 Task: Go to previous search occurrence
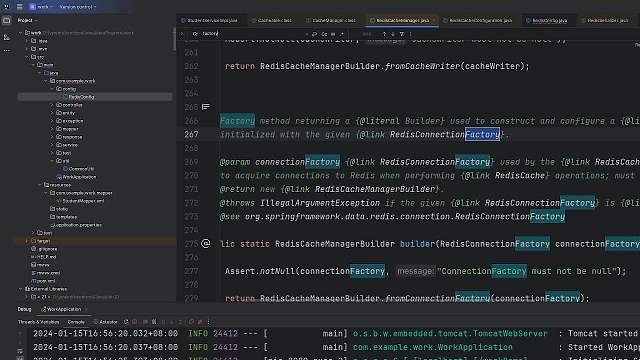(x=384, y=34)
